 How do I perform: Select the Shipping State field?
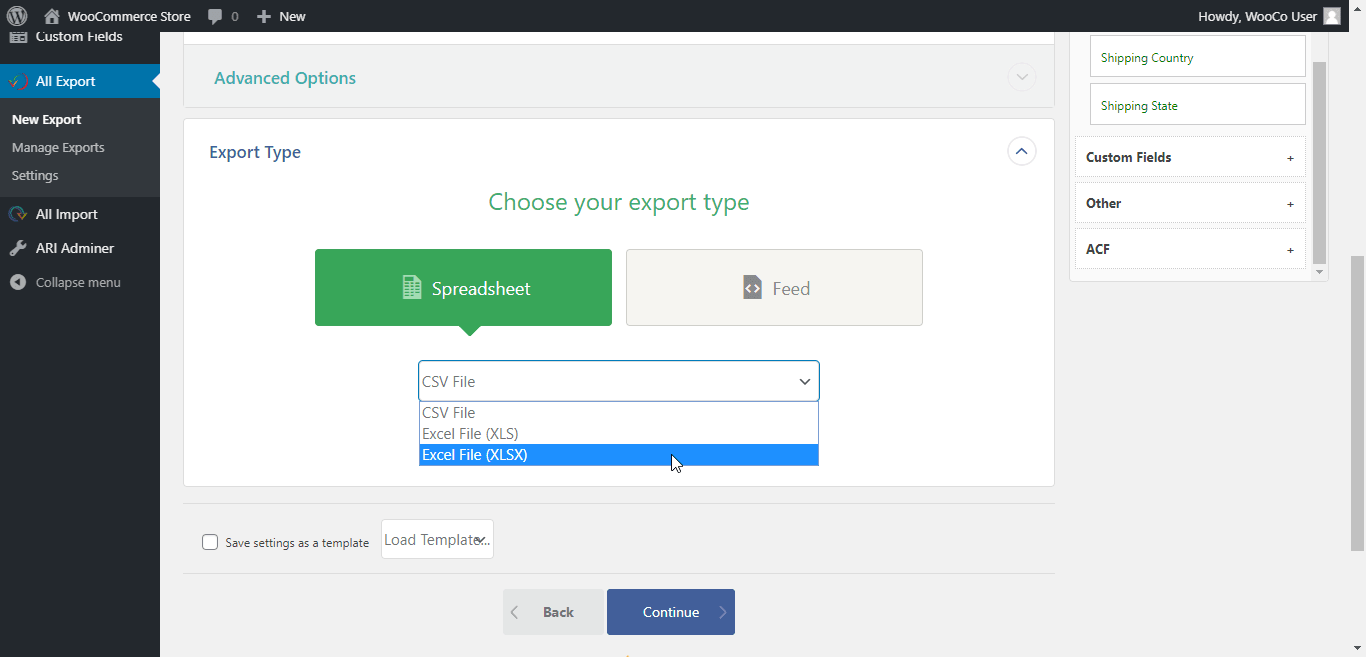1198,105
